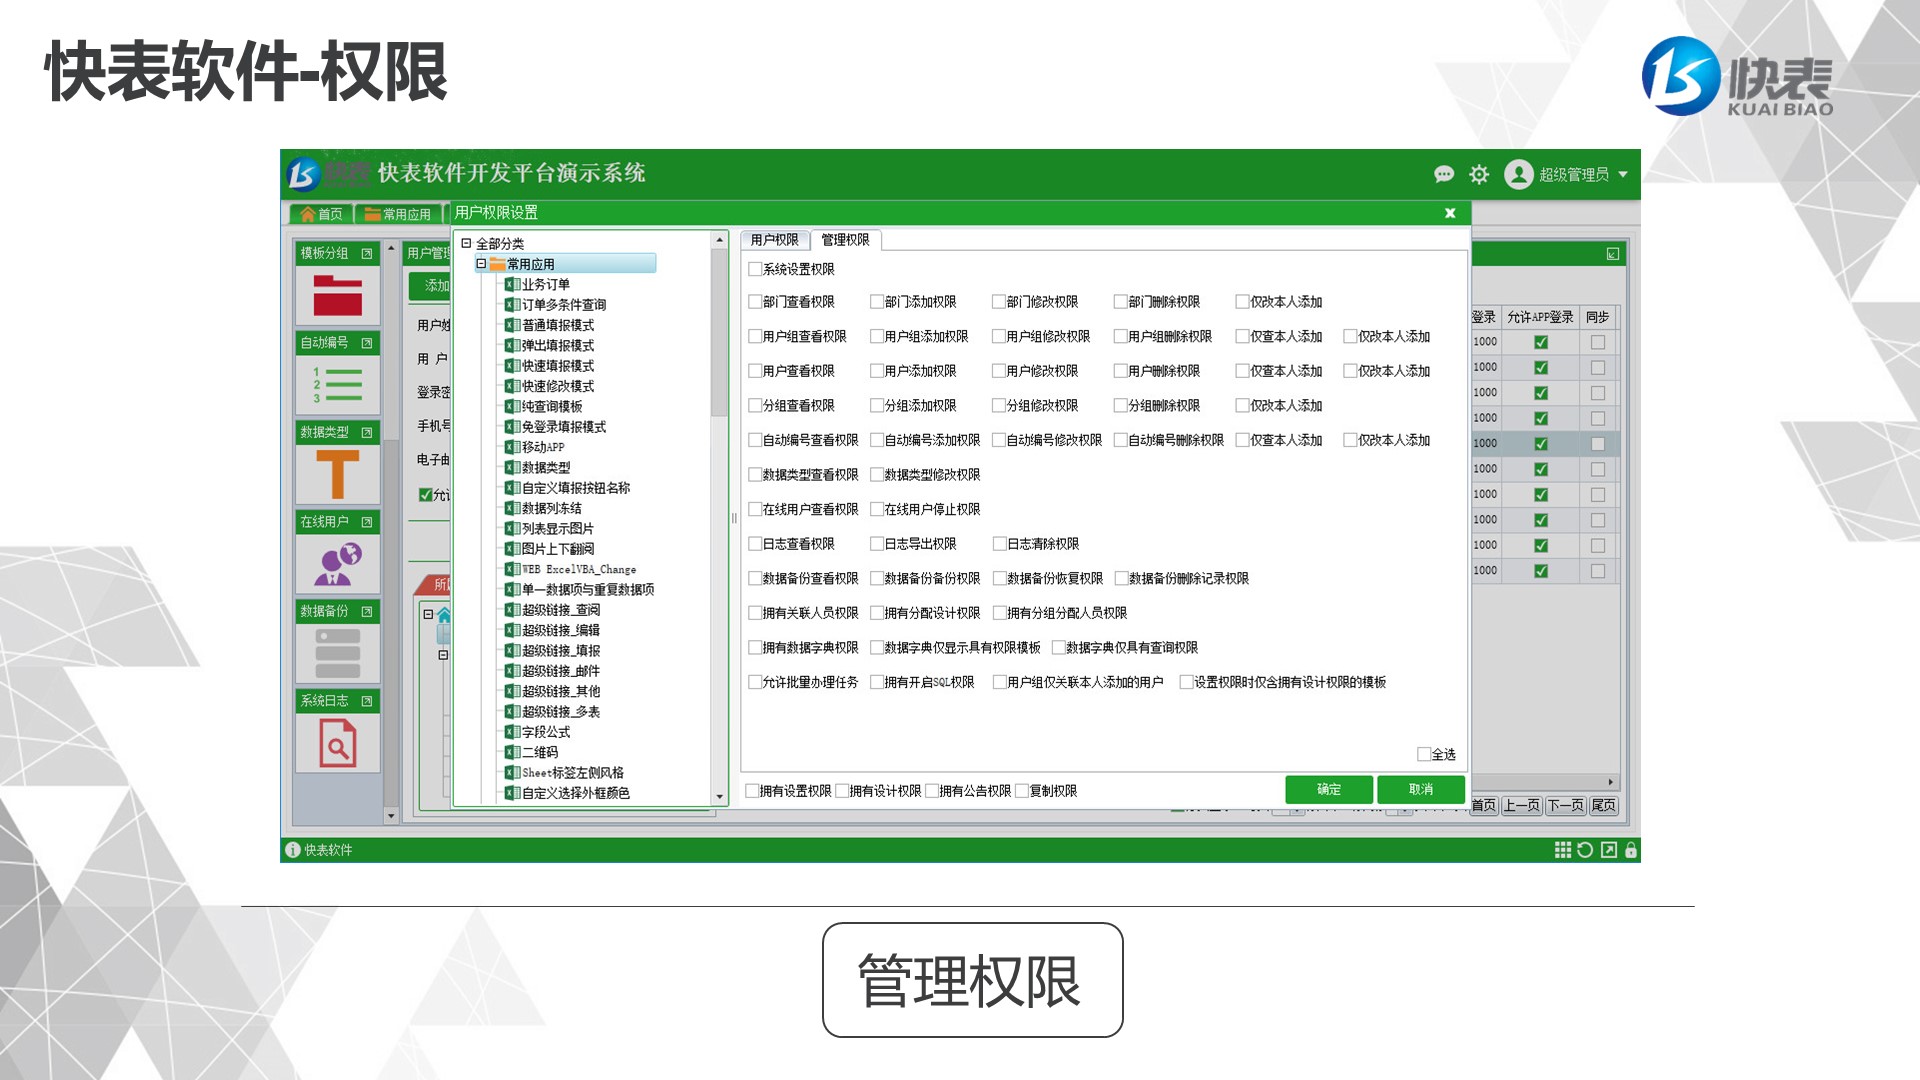
Task: Click the green 添加 button
Action: click(431, 286)
